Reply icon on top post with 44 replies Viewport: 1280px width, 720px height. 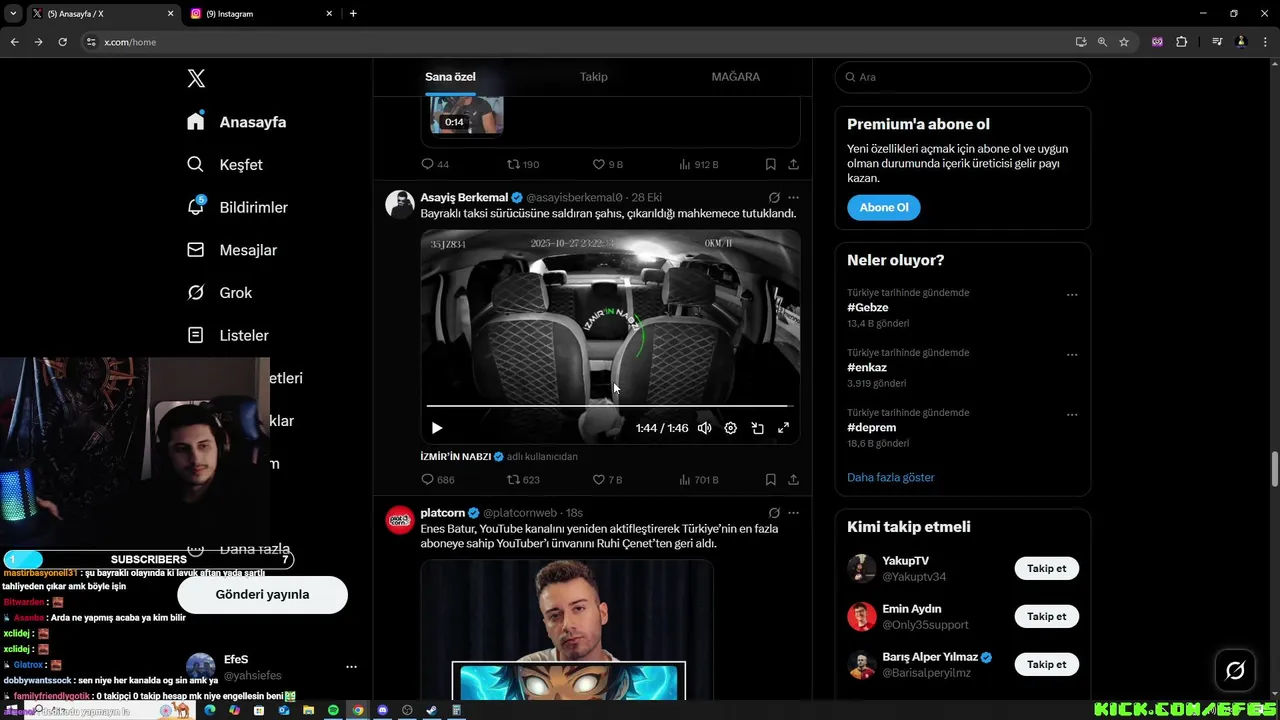point(427,164)
